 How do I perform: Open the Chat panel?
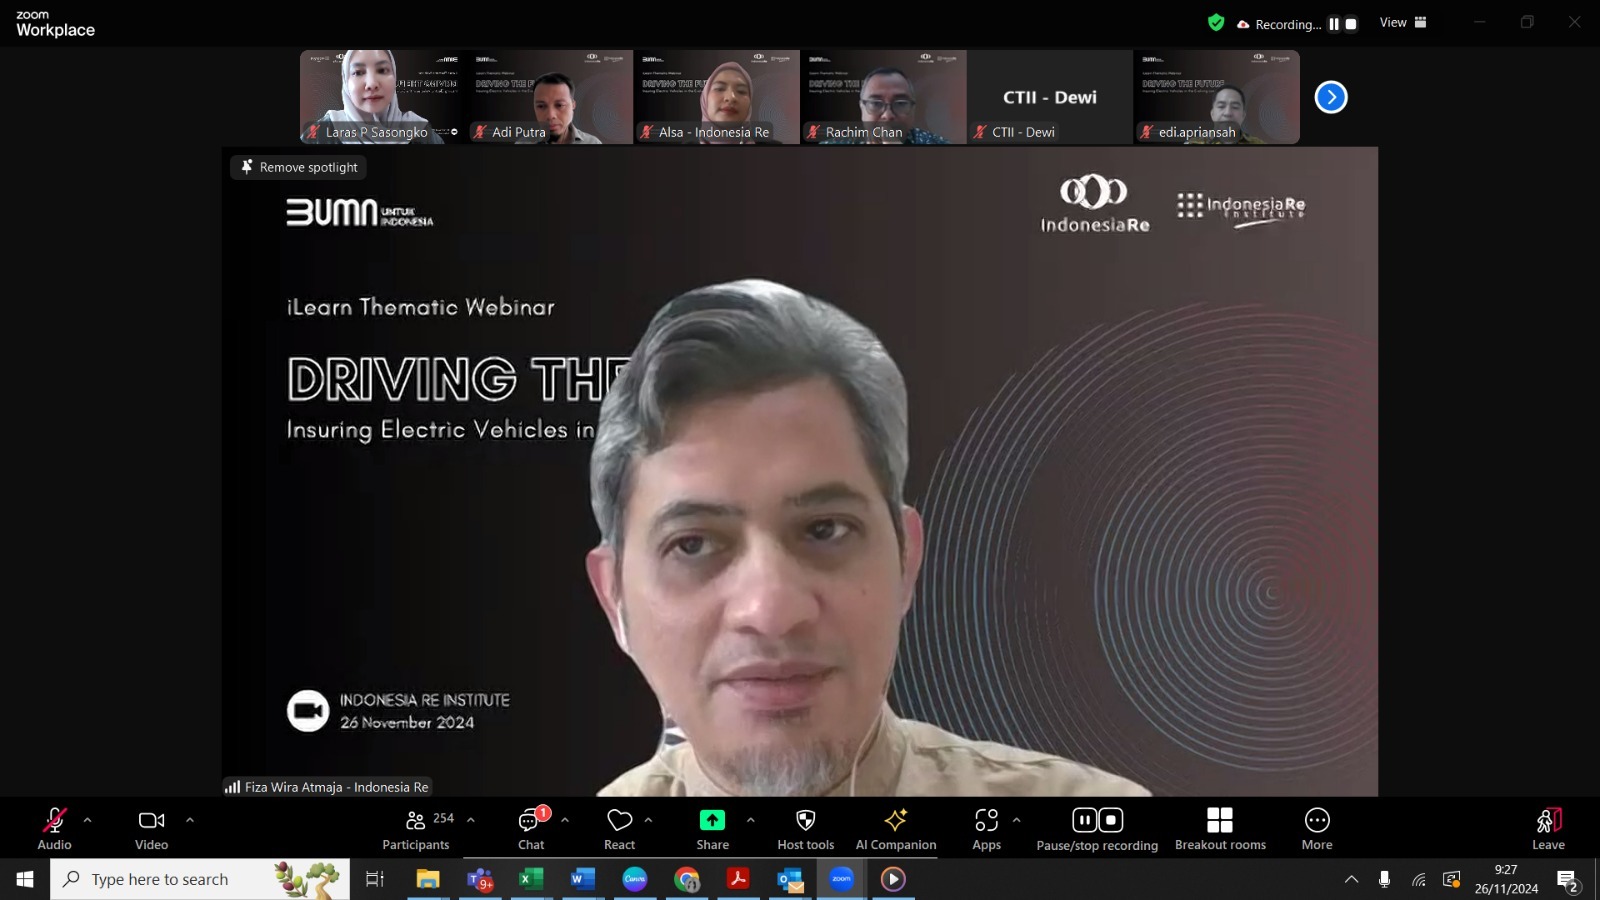coord(531,829)
